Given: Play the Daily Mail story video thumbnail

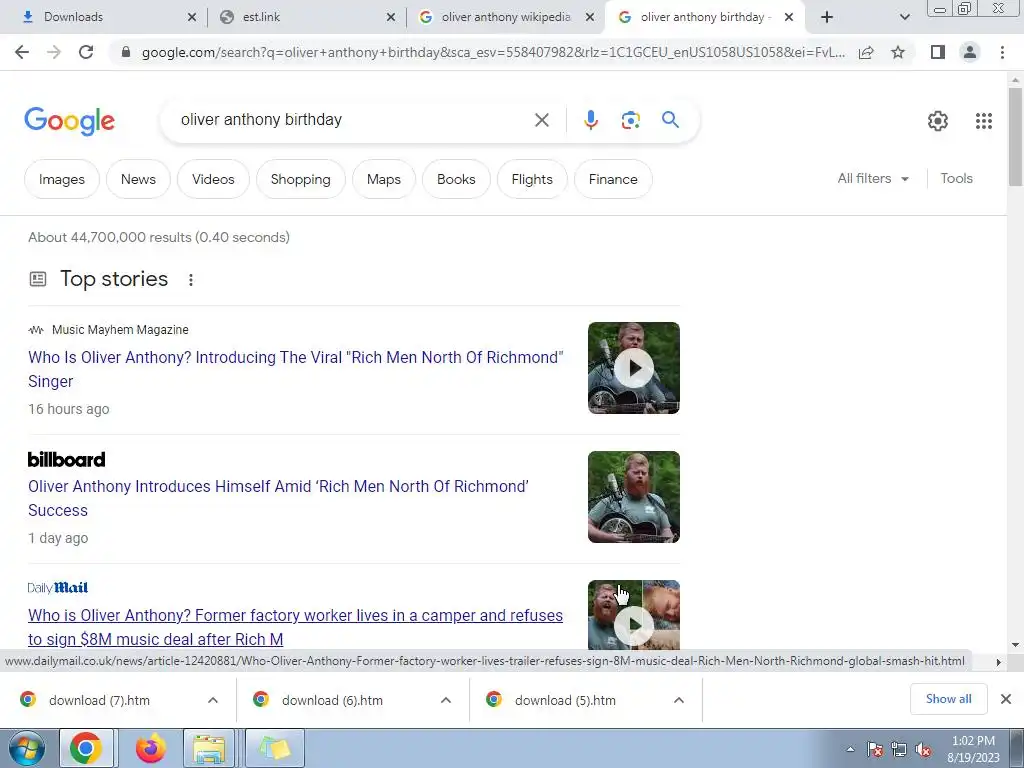Looking at the screenshot, I should pos(633,615).
